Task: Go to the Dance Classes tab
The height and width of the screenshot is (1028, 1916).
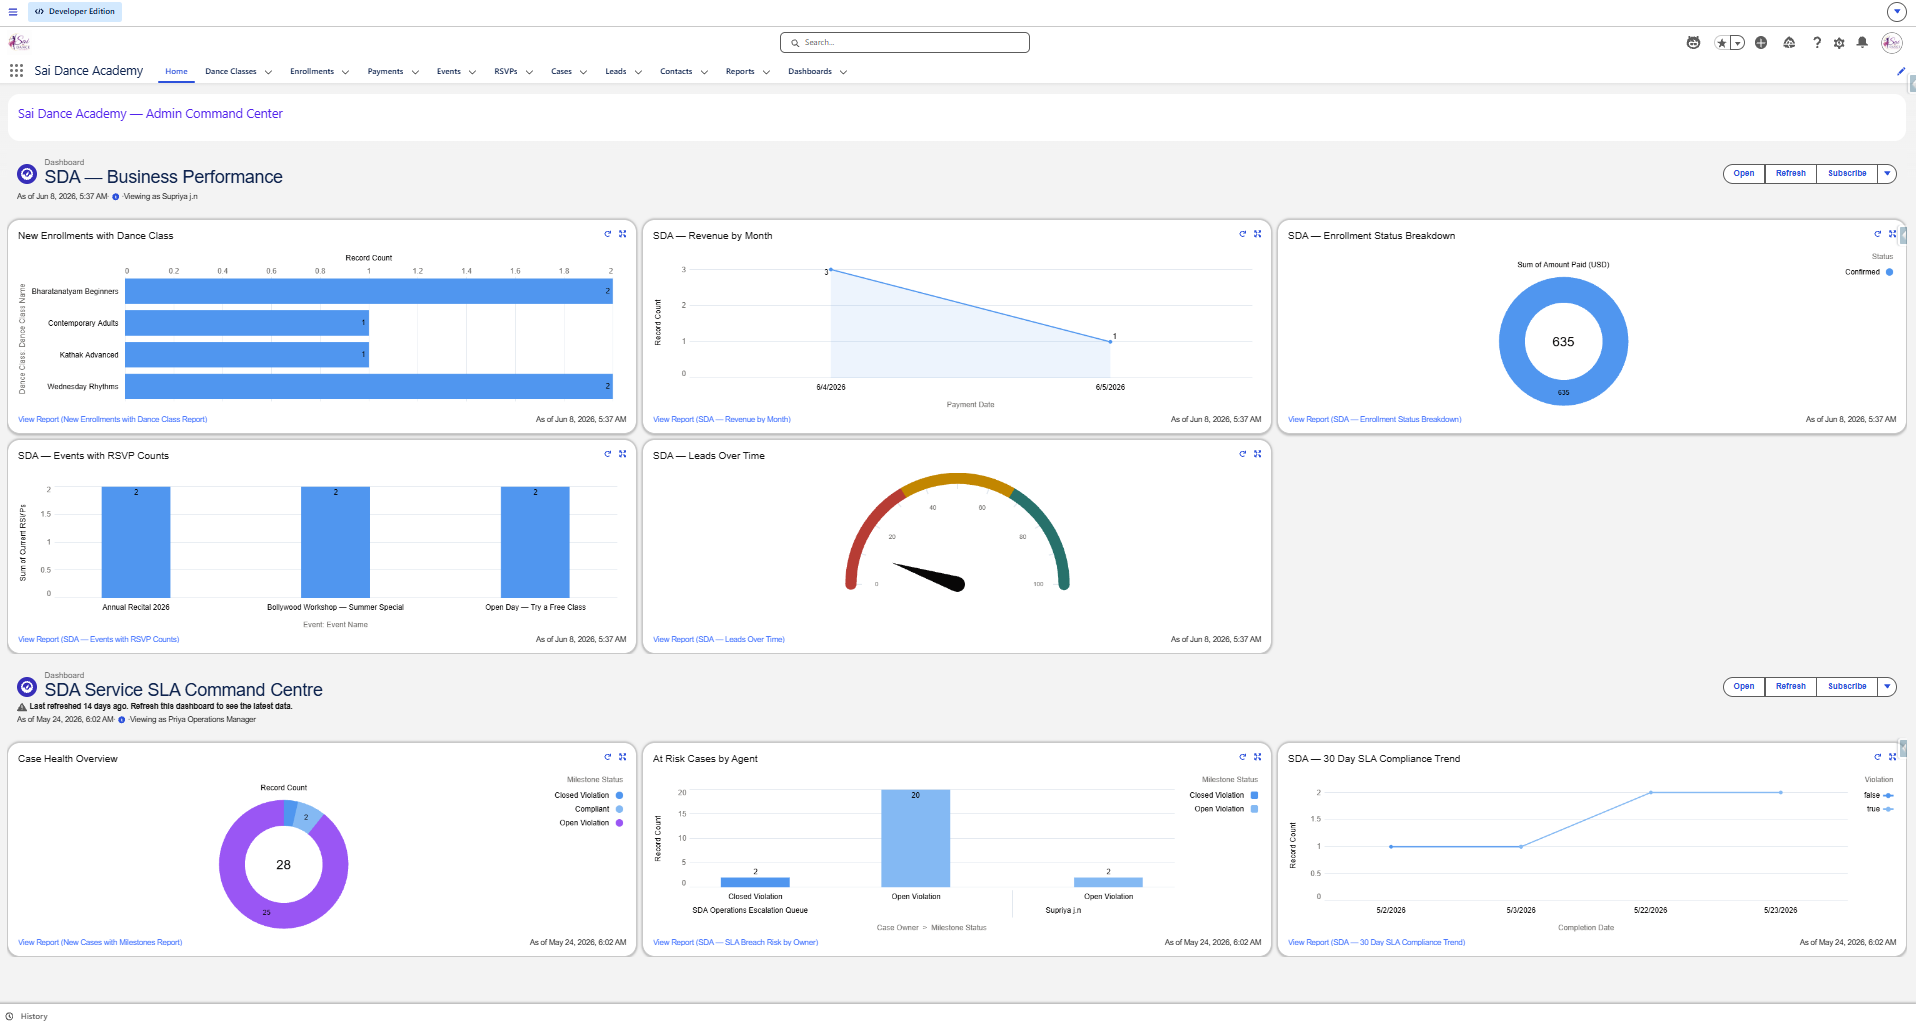Action: [231, 72]
